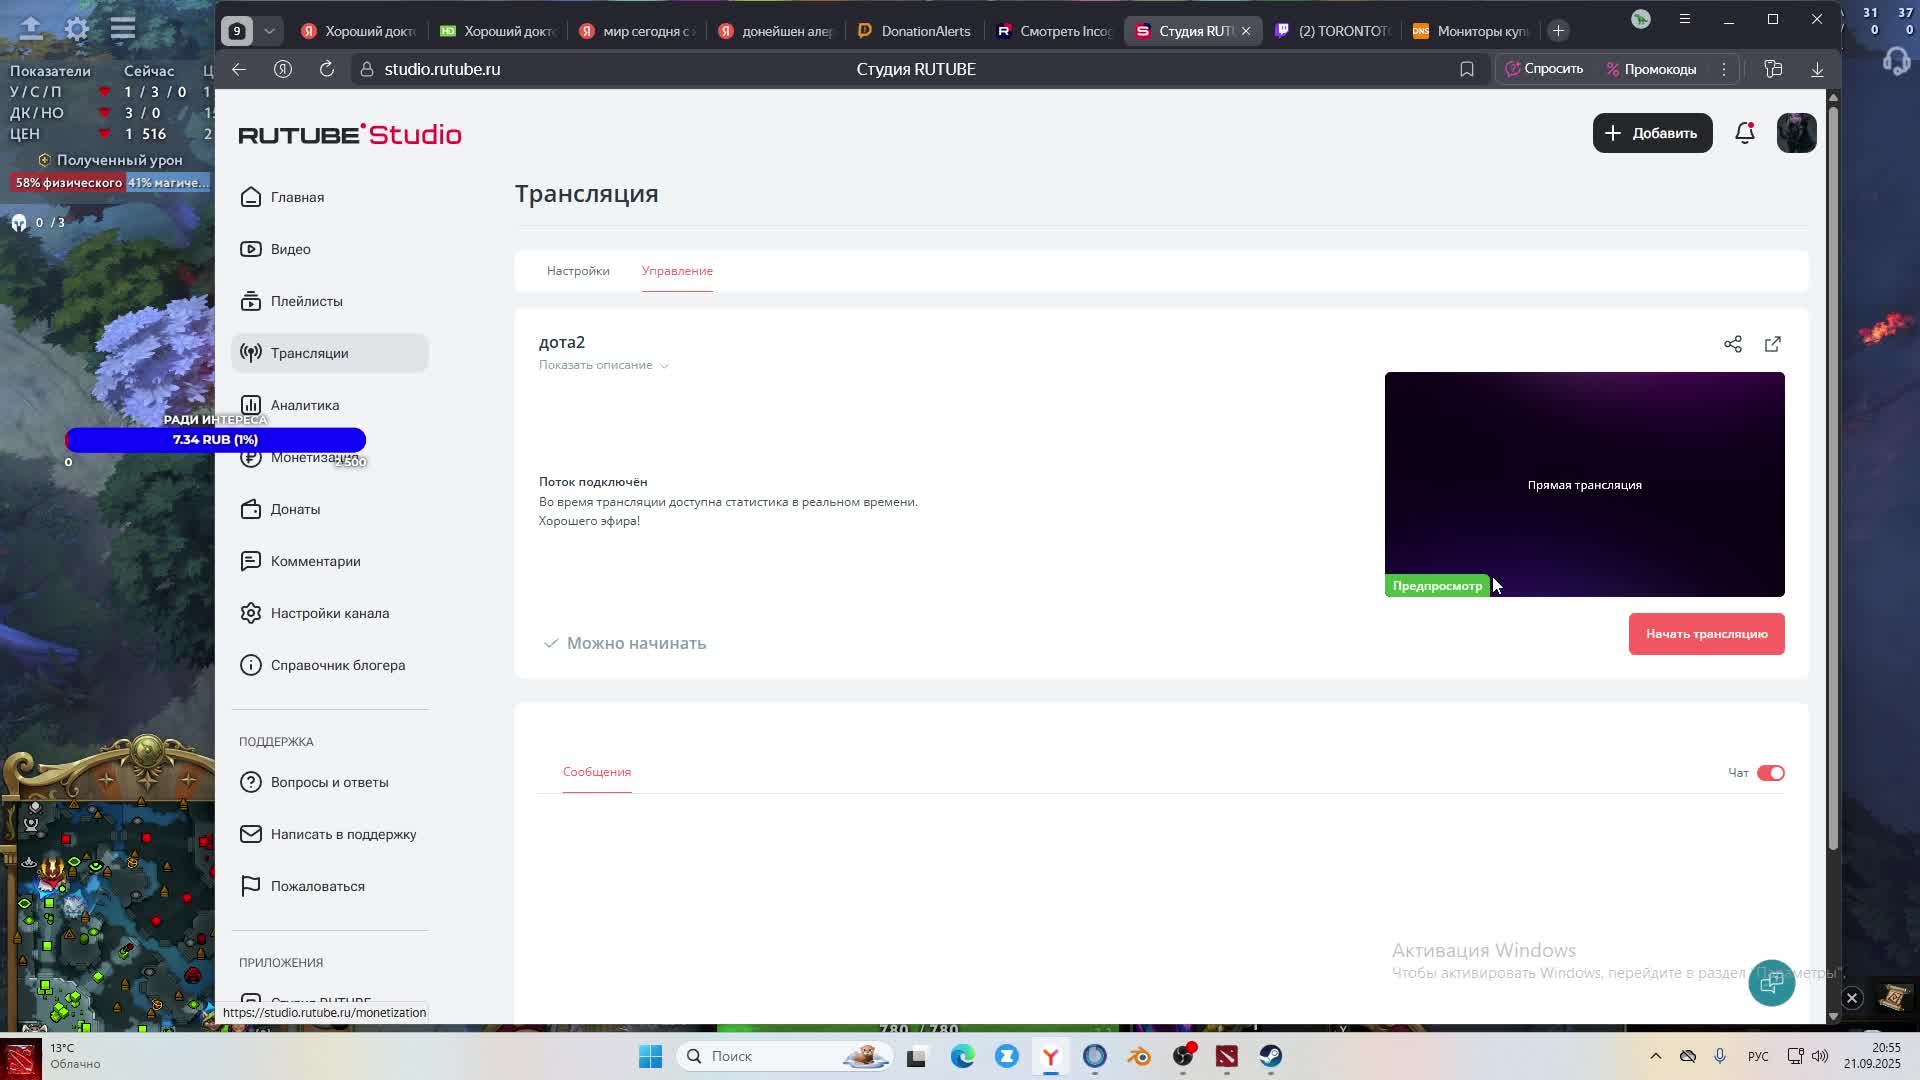Click the user avatar in the header
This screenshot has height=1080, width=1920.
click(x=1796, y=133)
